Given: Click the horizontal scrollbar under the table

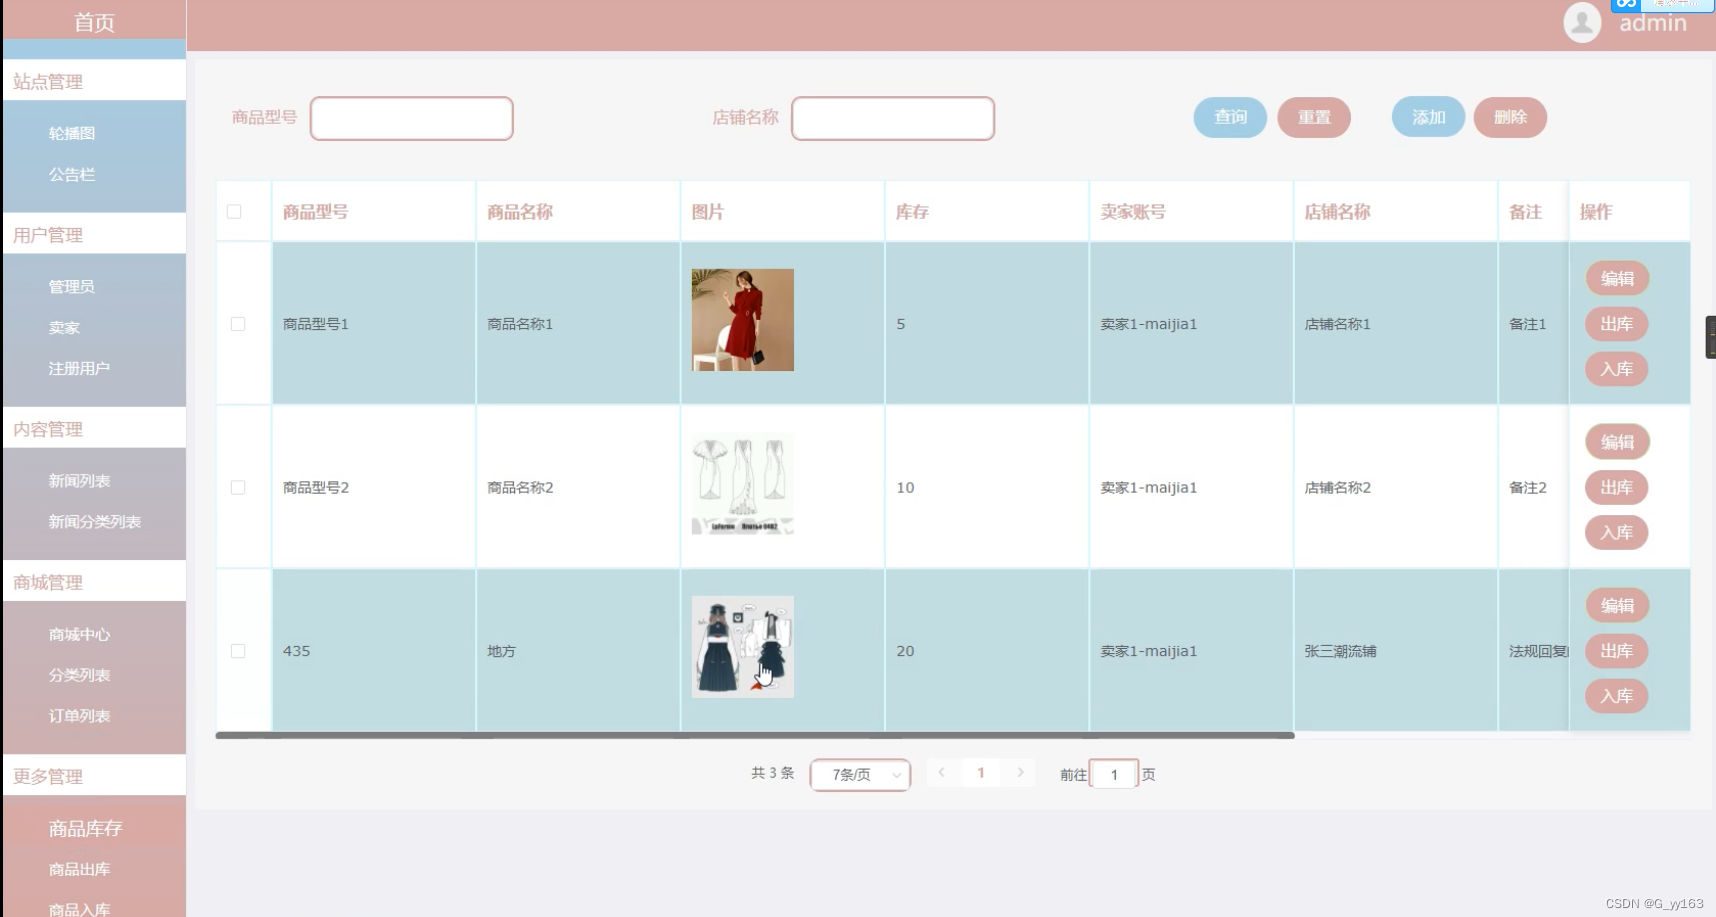Looking at the screenshot, I should click(x=755, y=736).
